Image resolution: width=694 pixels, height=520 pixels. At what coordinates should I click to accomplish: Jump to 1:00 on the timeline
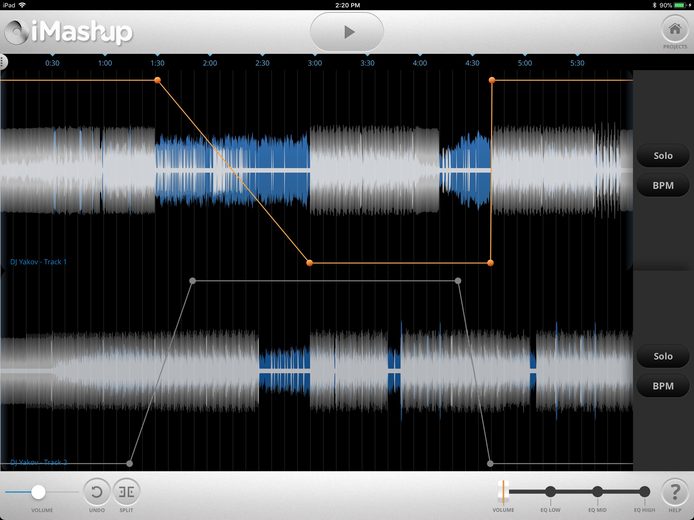105,63
